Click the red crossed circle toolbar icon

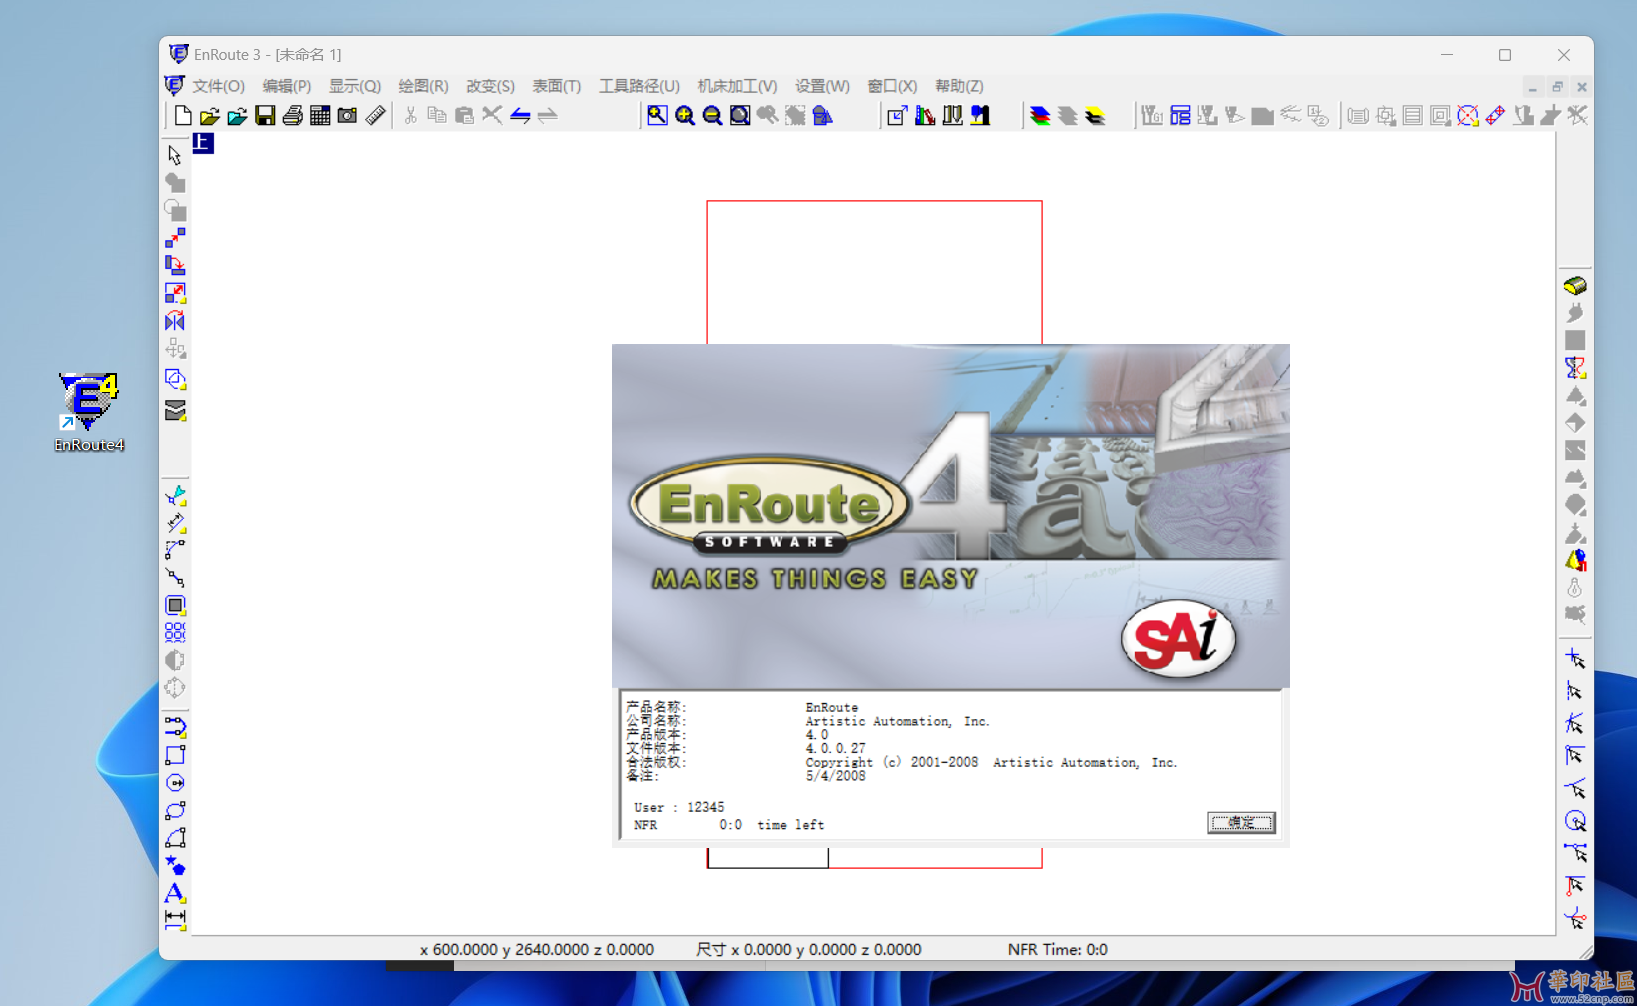coord(1467,115)
